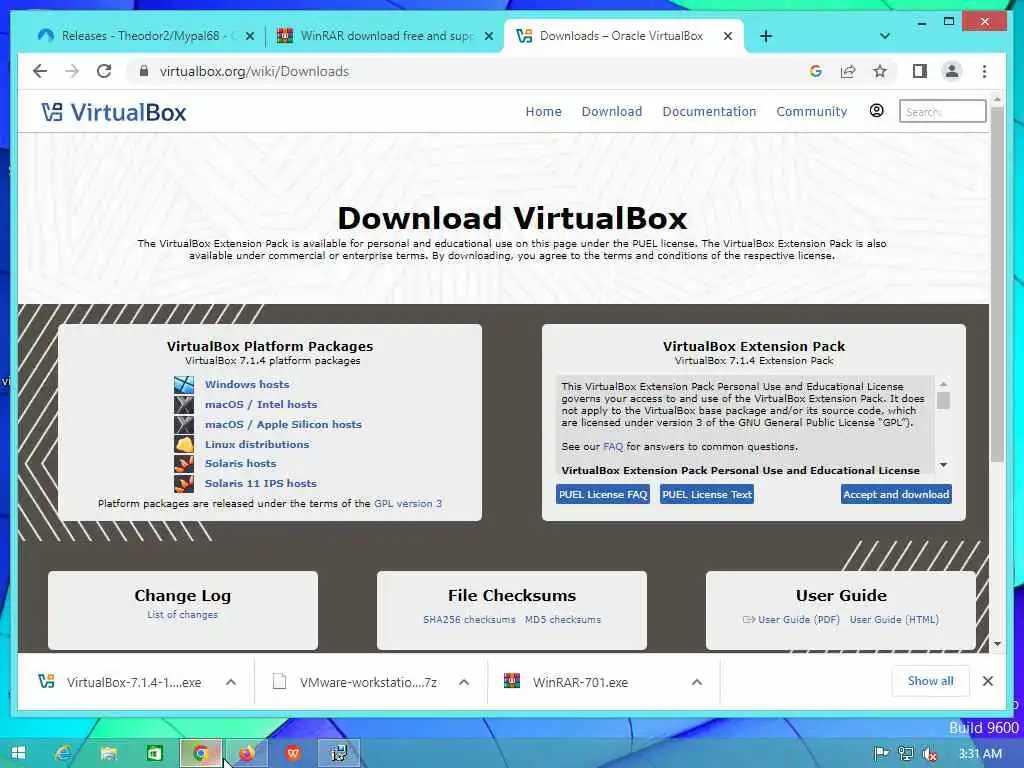Close the Mypal68 releases tab
Viewport: 1024px width, 768px height.
(249, 37)
